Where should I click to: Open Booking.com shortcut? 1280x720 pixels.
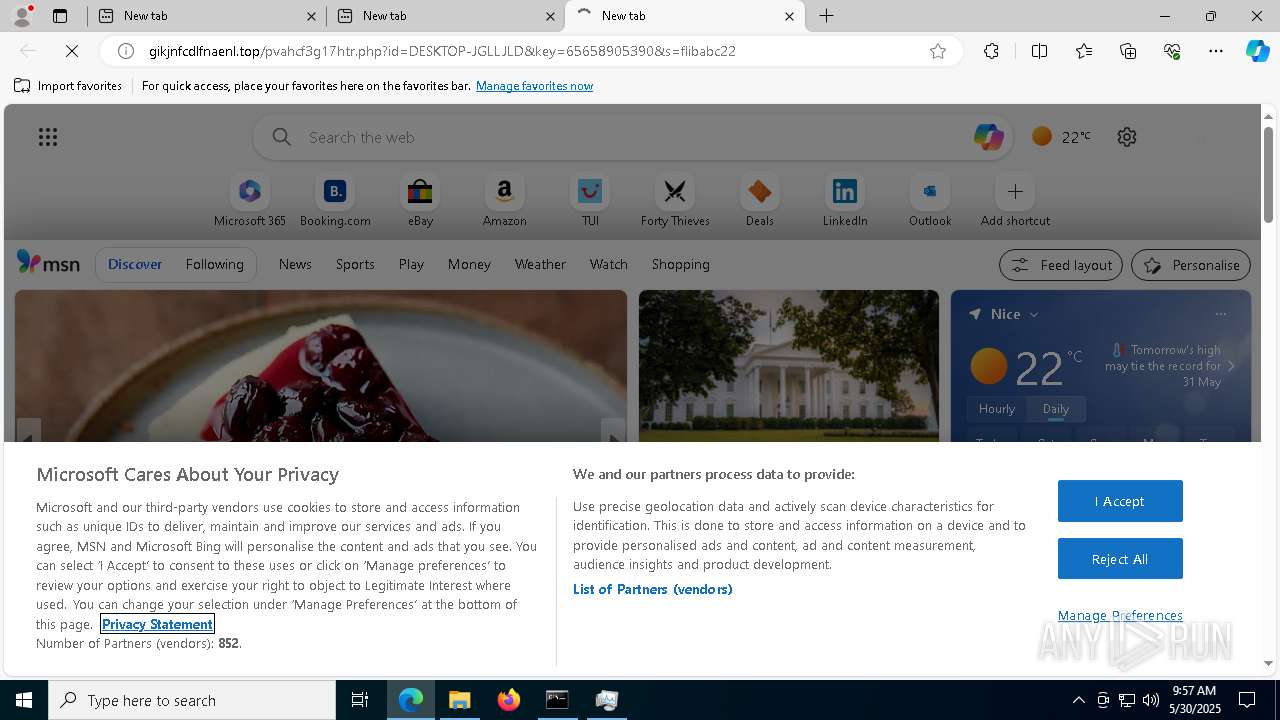coord(335,201)
